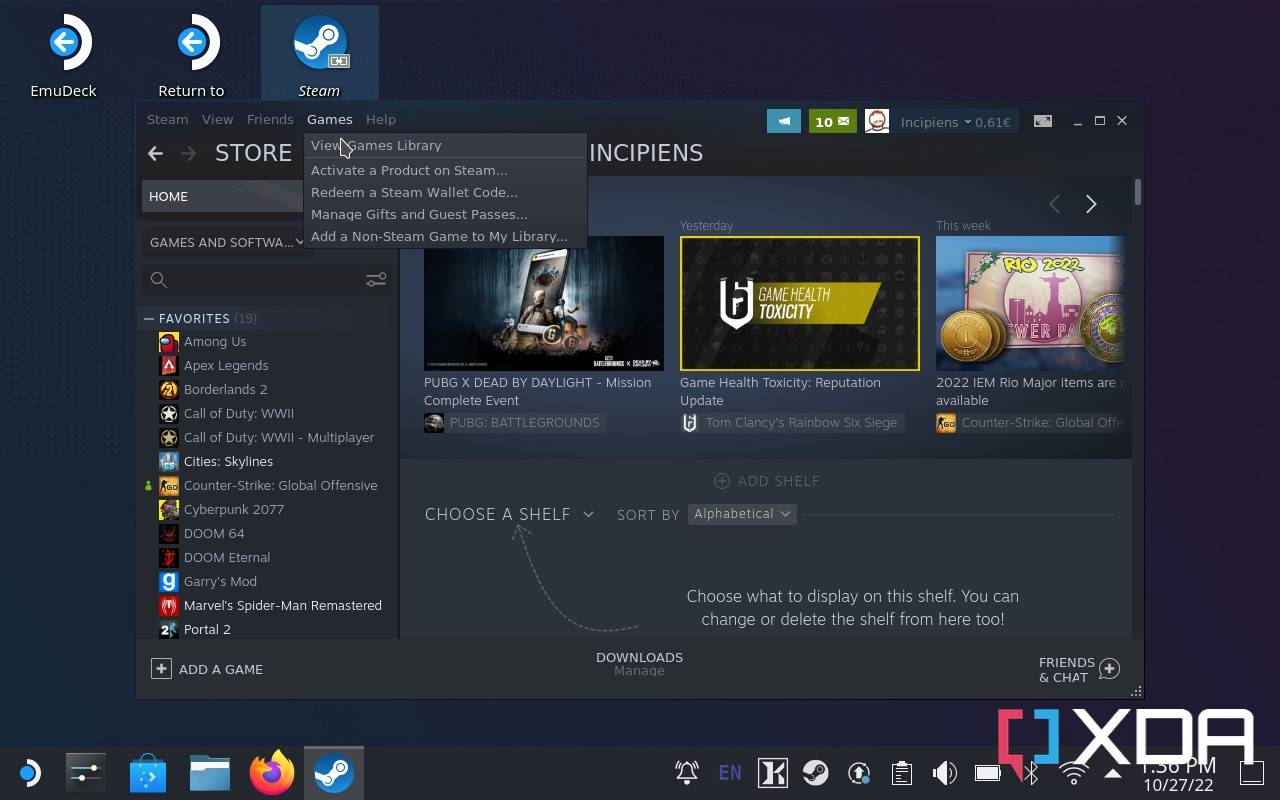Click the HOME library button
Viewport: 1280px width, 800px height.
pos(223,196)
